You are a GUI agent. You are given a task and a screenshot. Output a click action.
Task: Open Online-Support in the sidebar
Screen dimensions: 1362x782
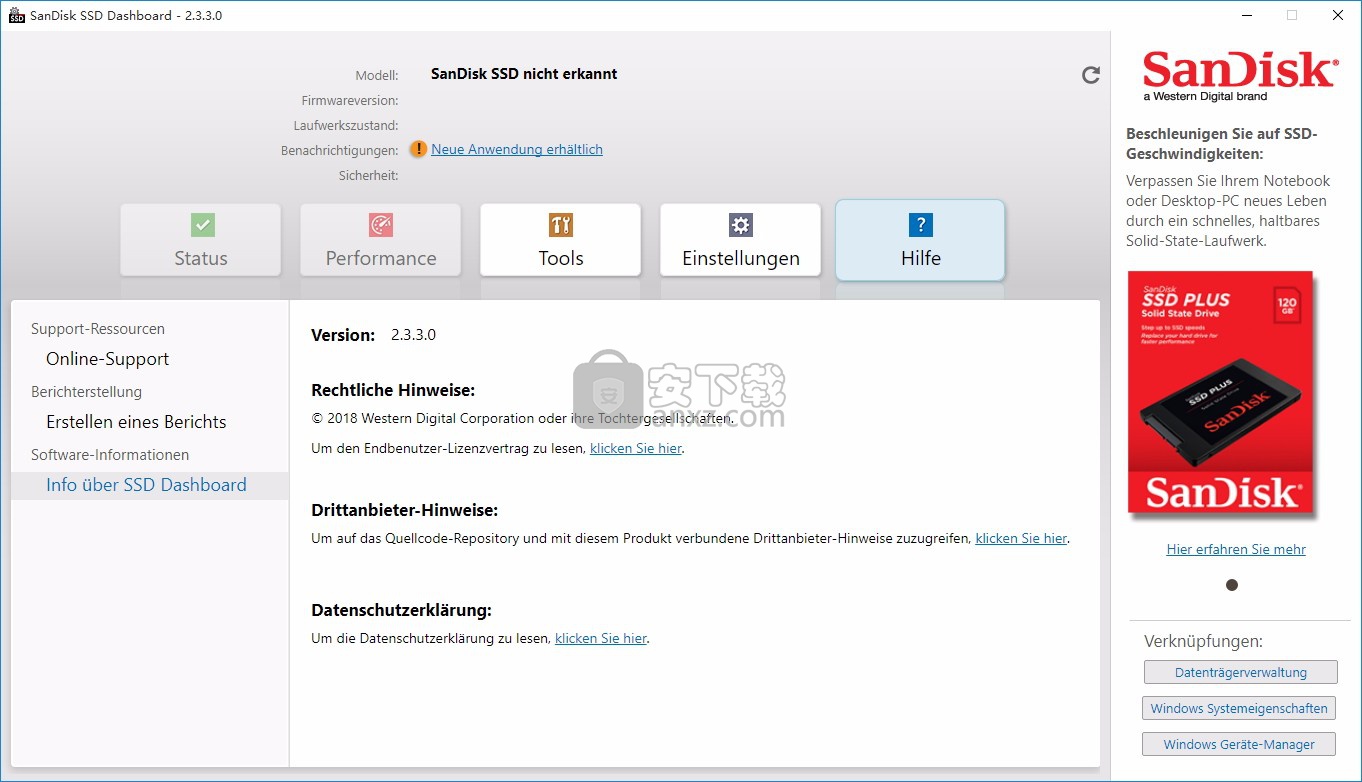(108, 359)
